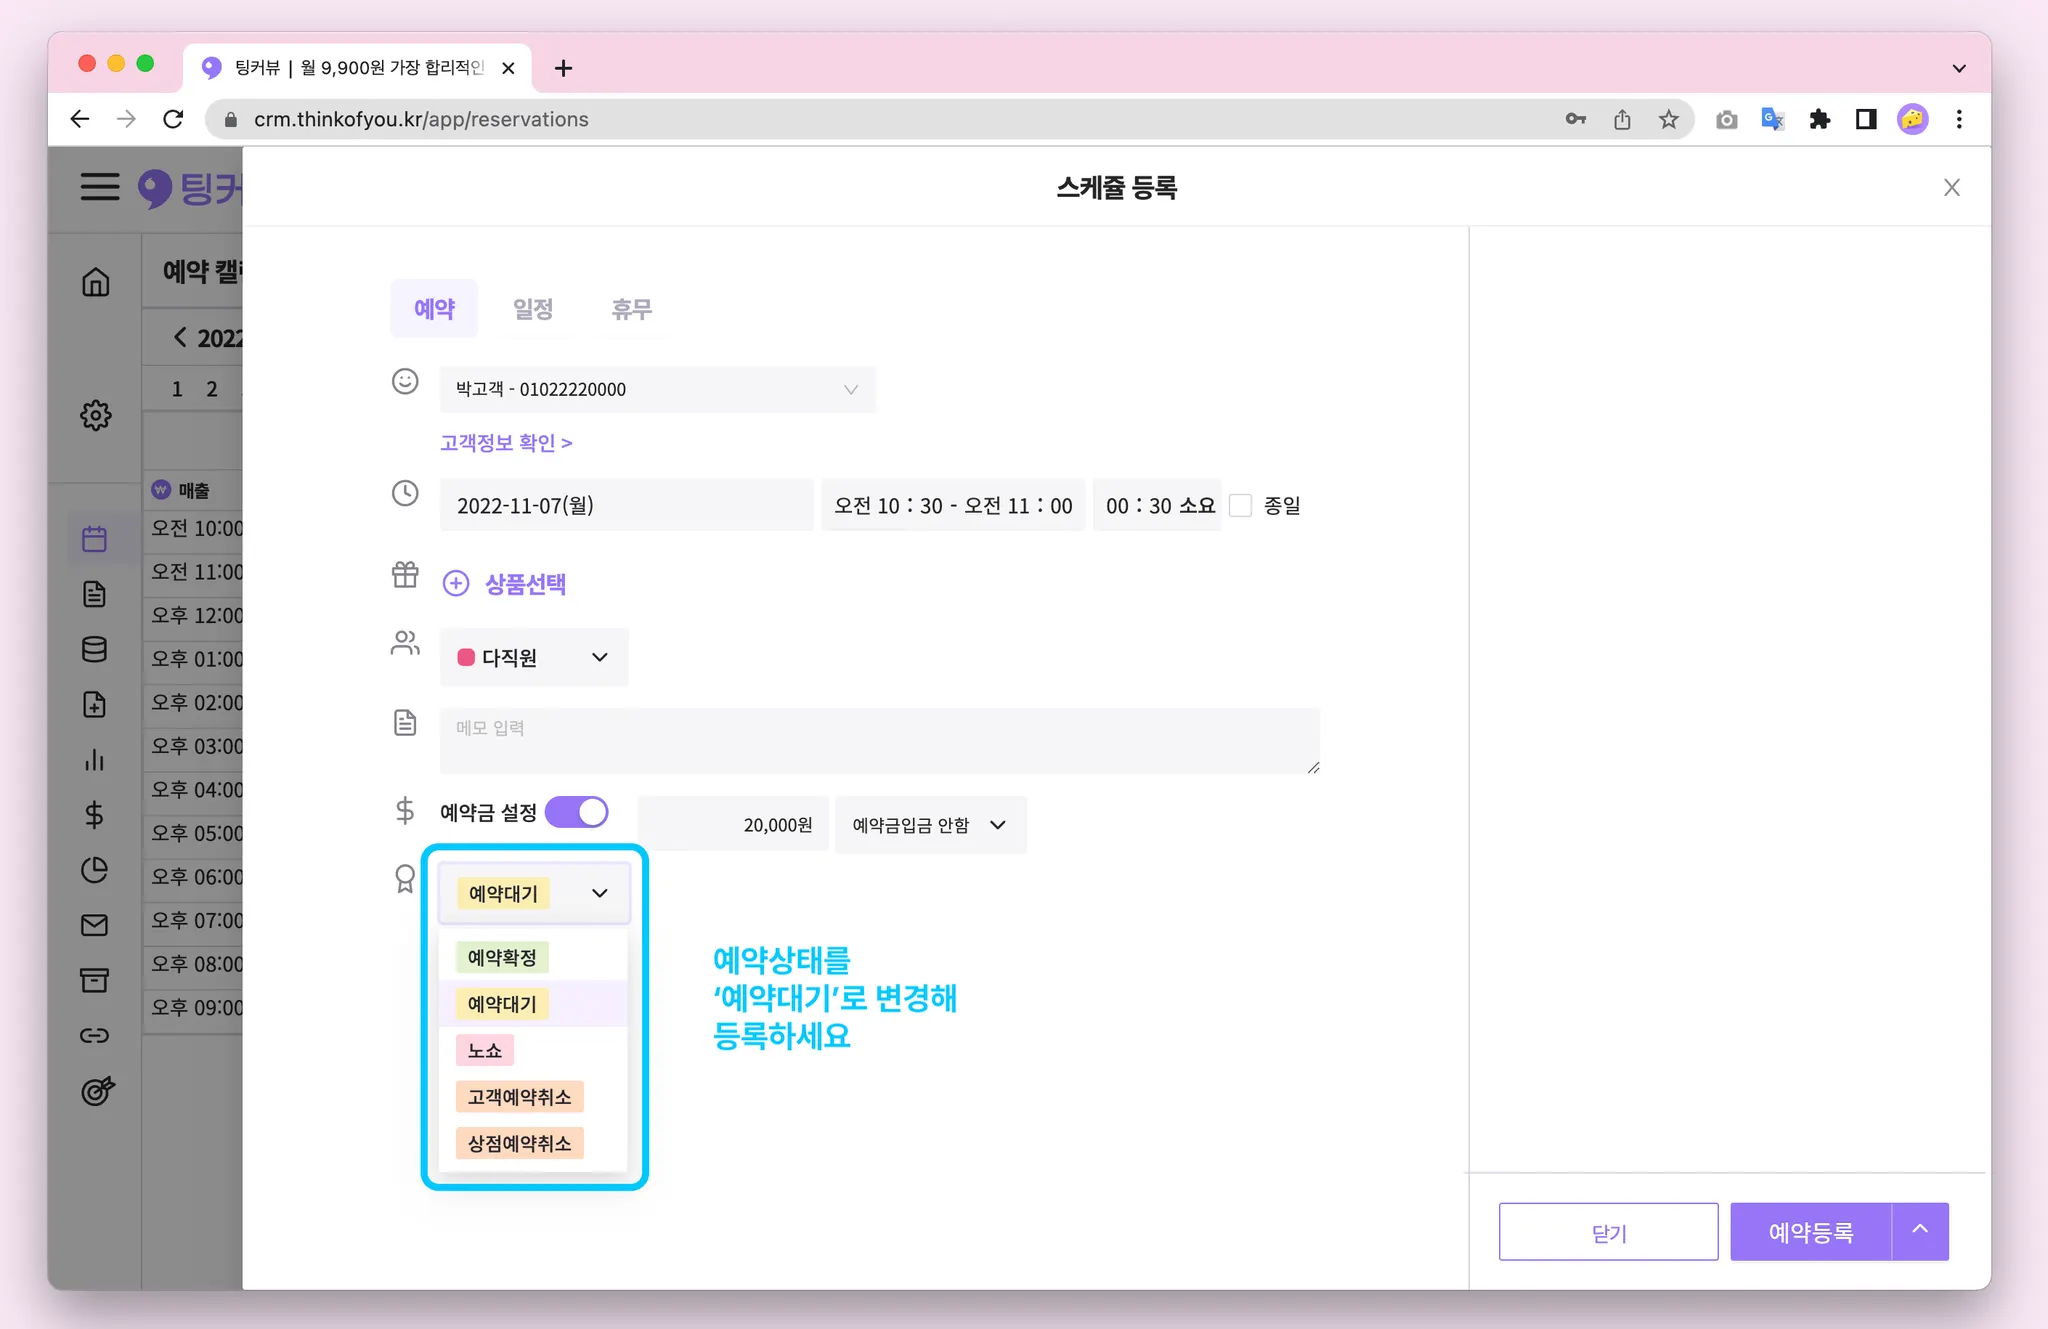
Task: Click the hamburger menu icon
Action: 100,187
